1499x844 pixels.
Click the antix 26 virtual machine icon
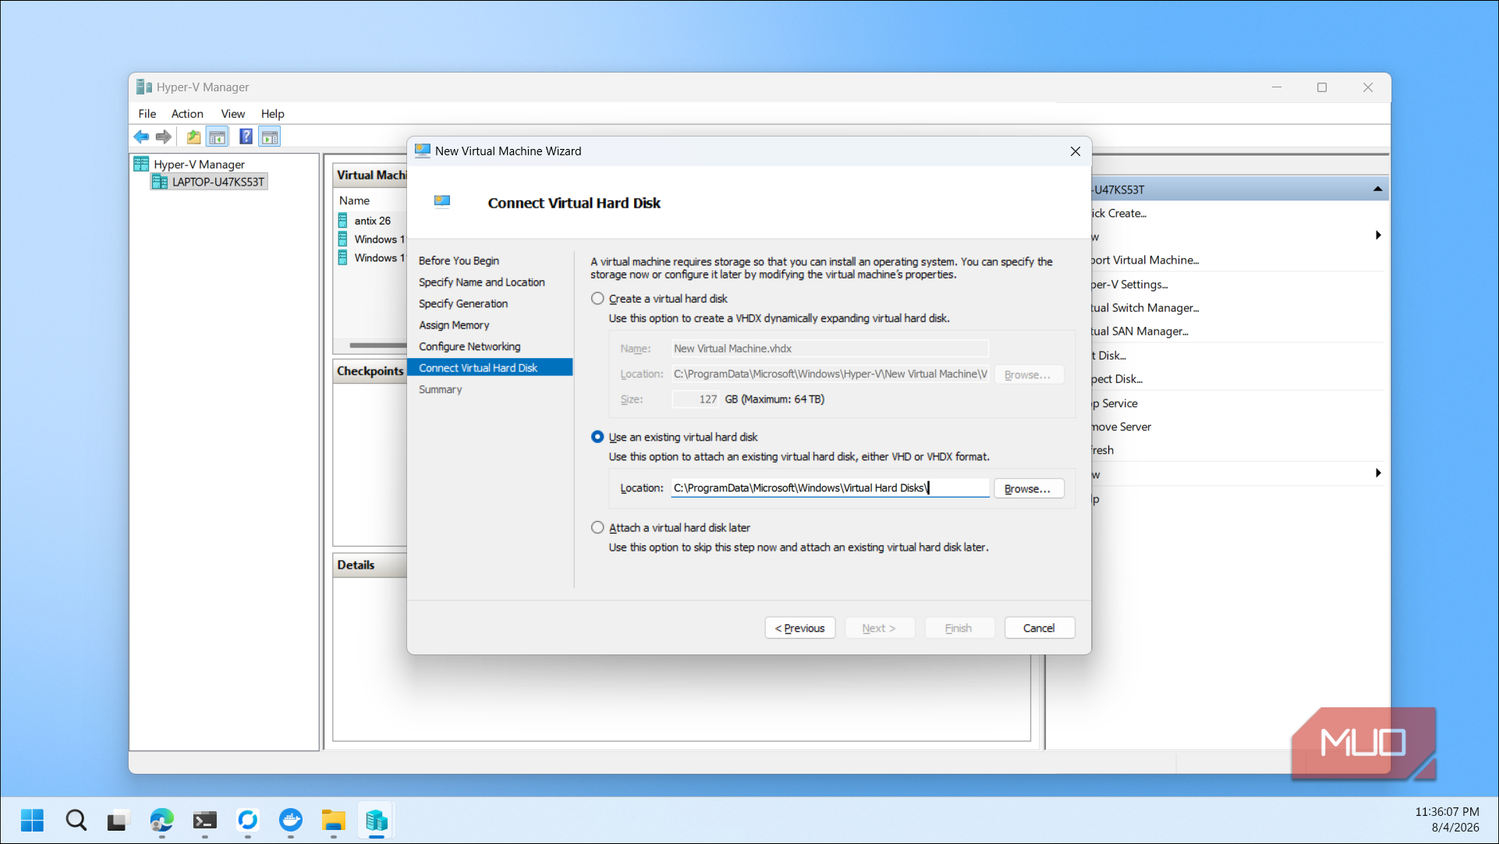pos(343,221)
